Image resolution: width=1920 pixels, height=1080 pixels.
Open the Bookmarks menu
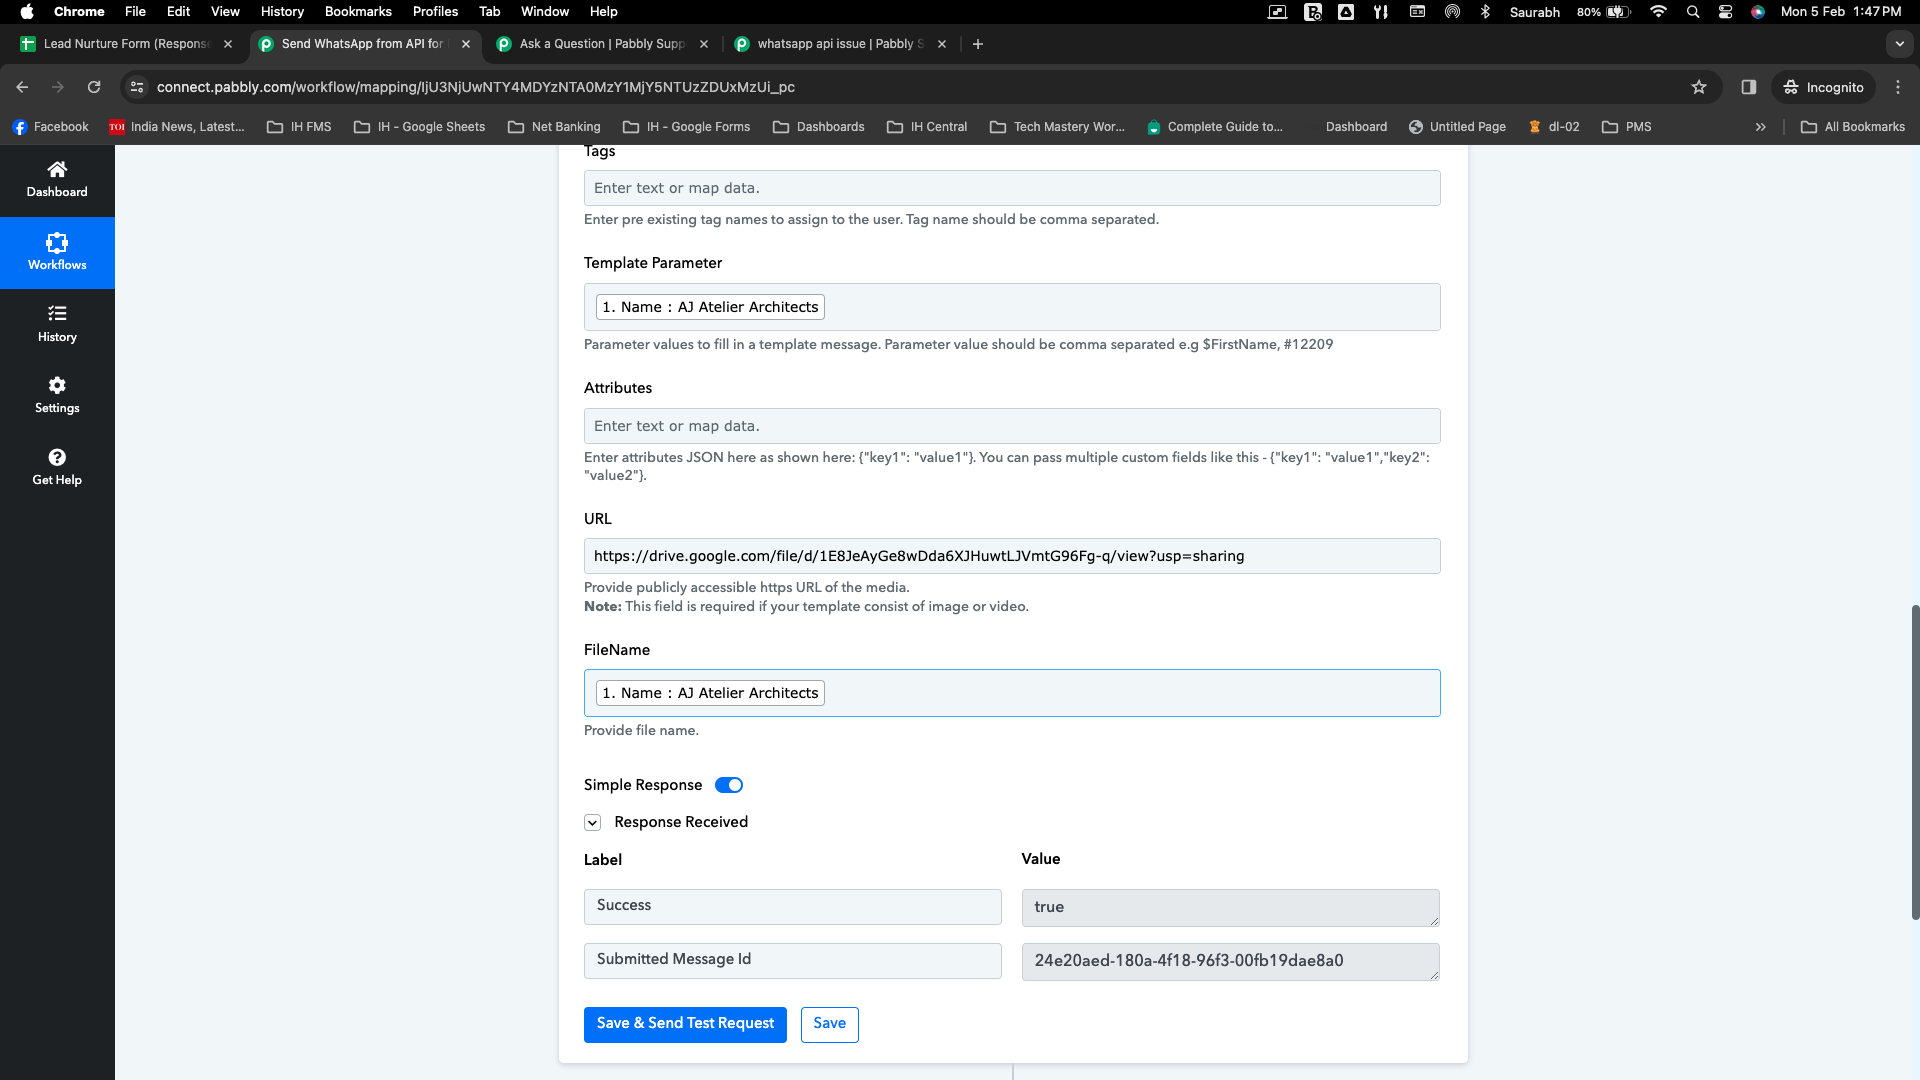358,12
